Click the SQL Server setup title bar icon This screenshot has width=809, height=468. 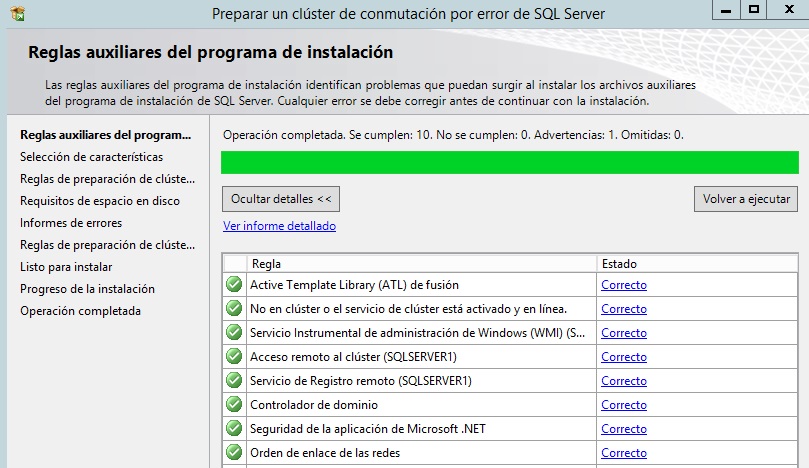pos(18,13)
